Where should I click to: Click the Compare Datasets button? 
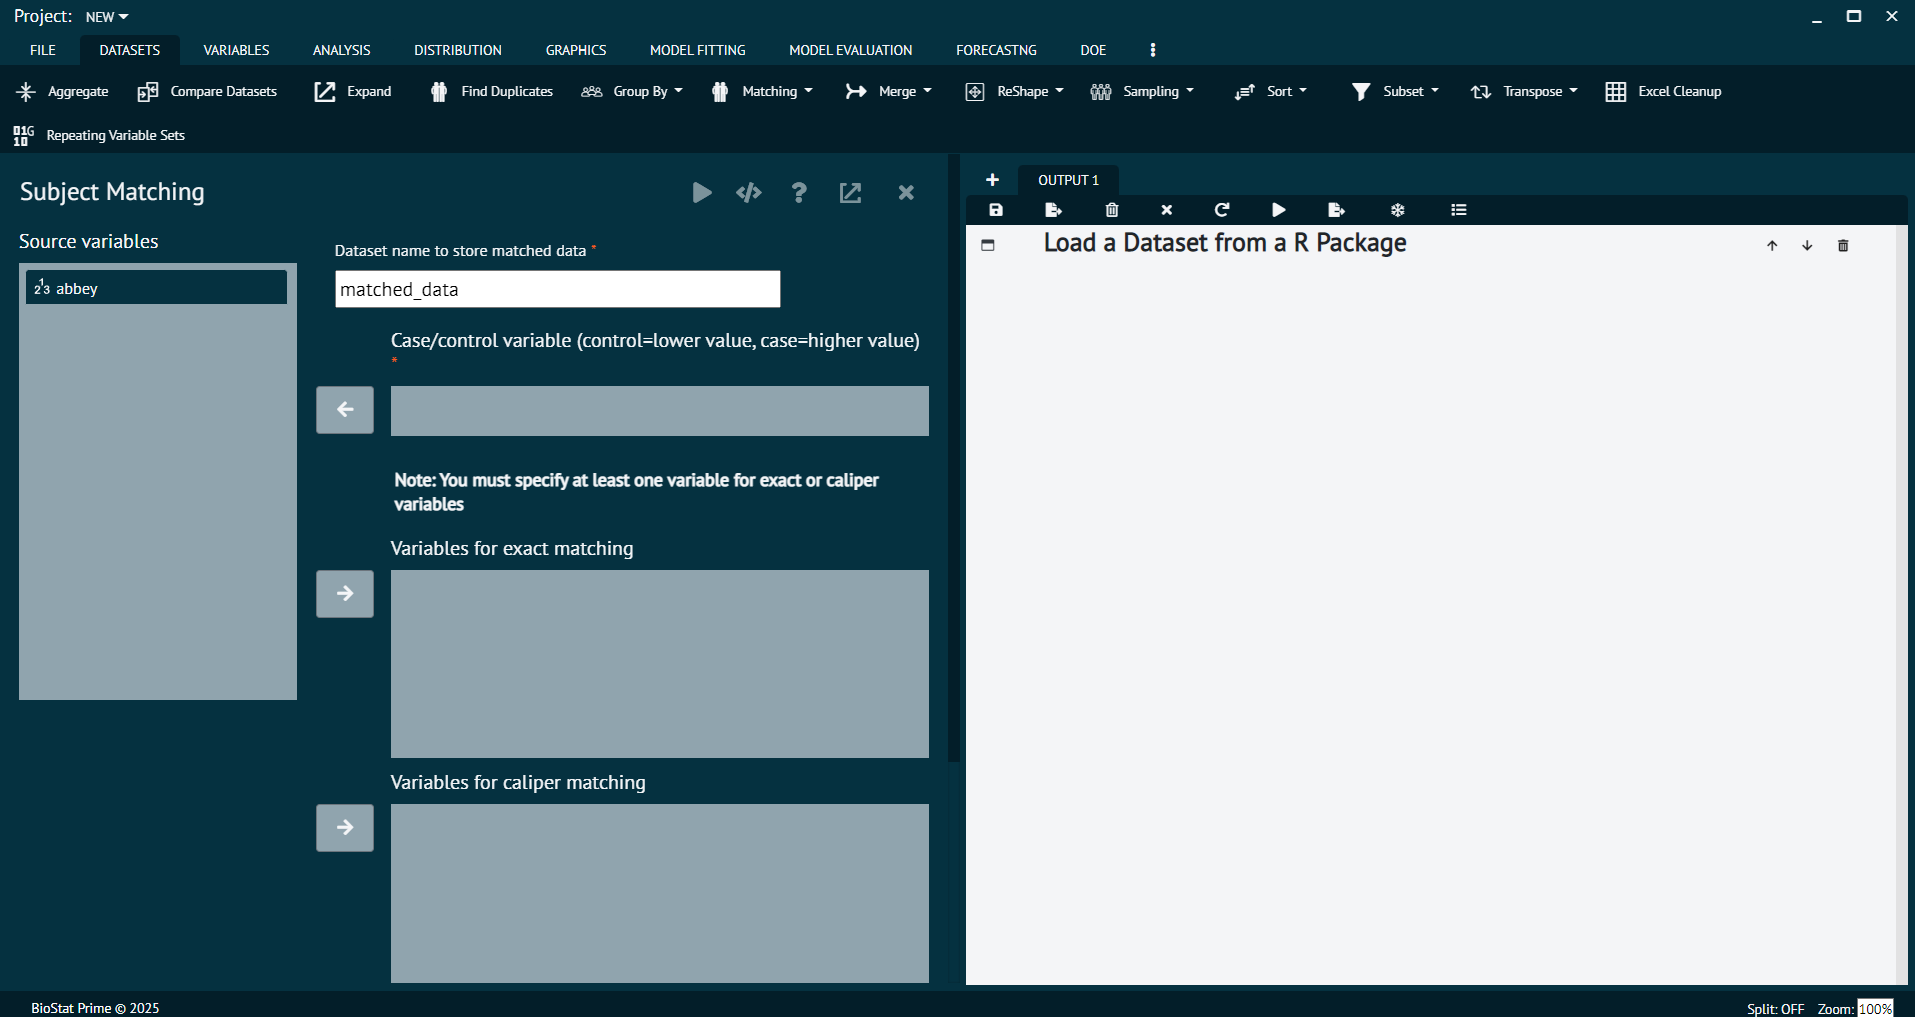coord(206,91)
